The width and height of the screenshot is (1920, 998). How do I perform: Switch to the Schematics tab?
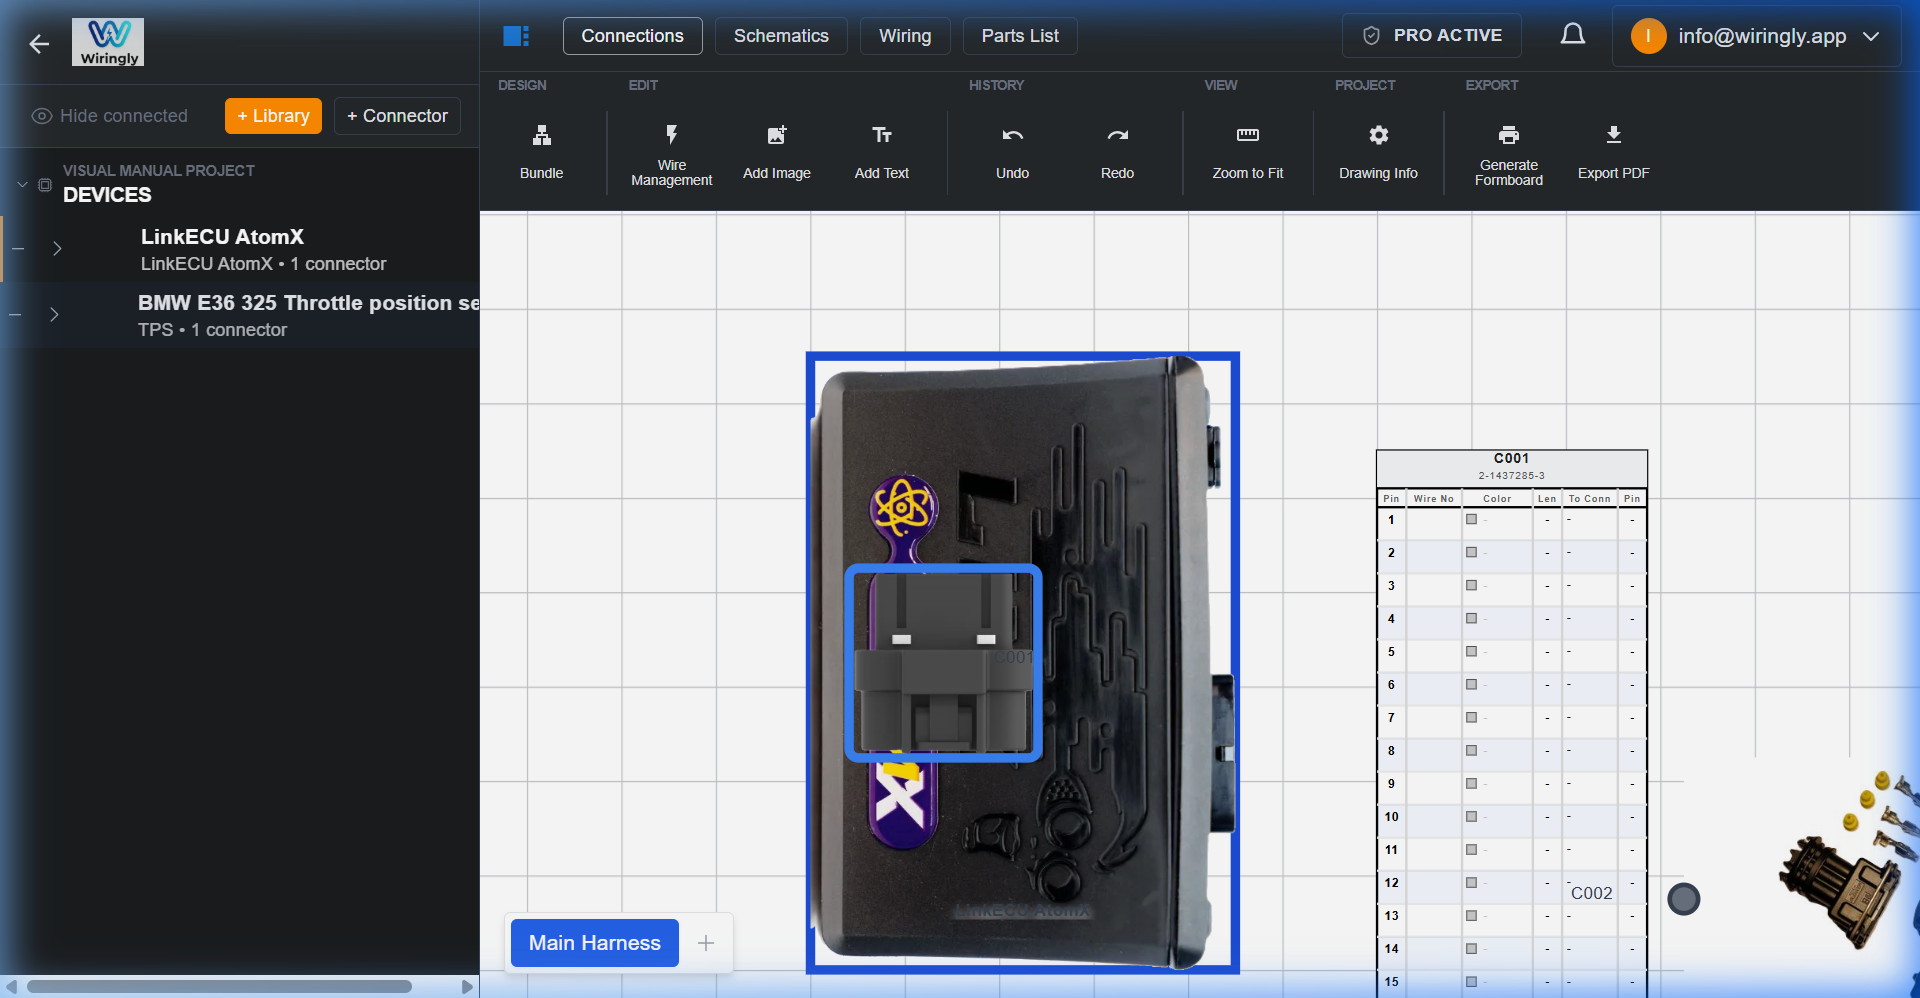(781, 36)
